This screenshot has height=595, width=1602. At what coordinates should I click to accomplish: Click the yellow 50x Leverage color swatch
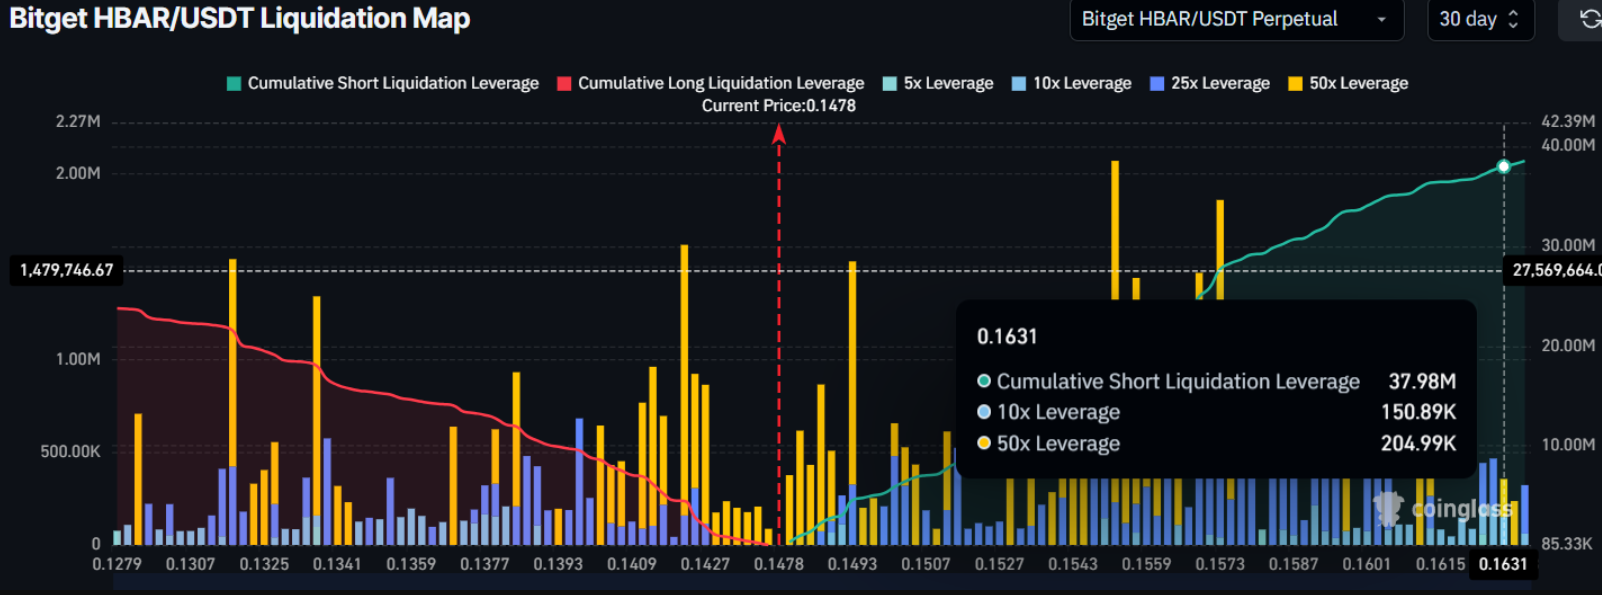pyautogui.click(x=1295, y=84)
